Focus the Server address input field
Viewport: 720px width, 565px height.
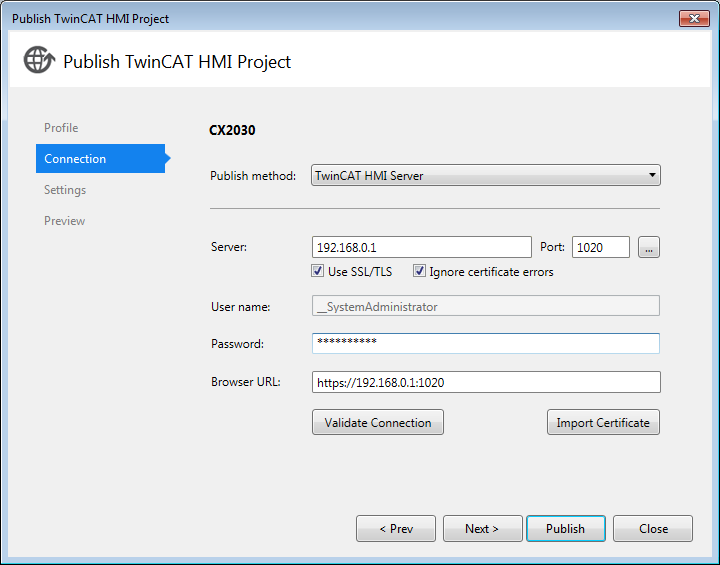[x=422, y=247]
